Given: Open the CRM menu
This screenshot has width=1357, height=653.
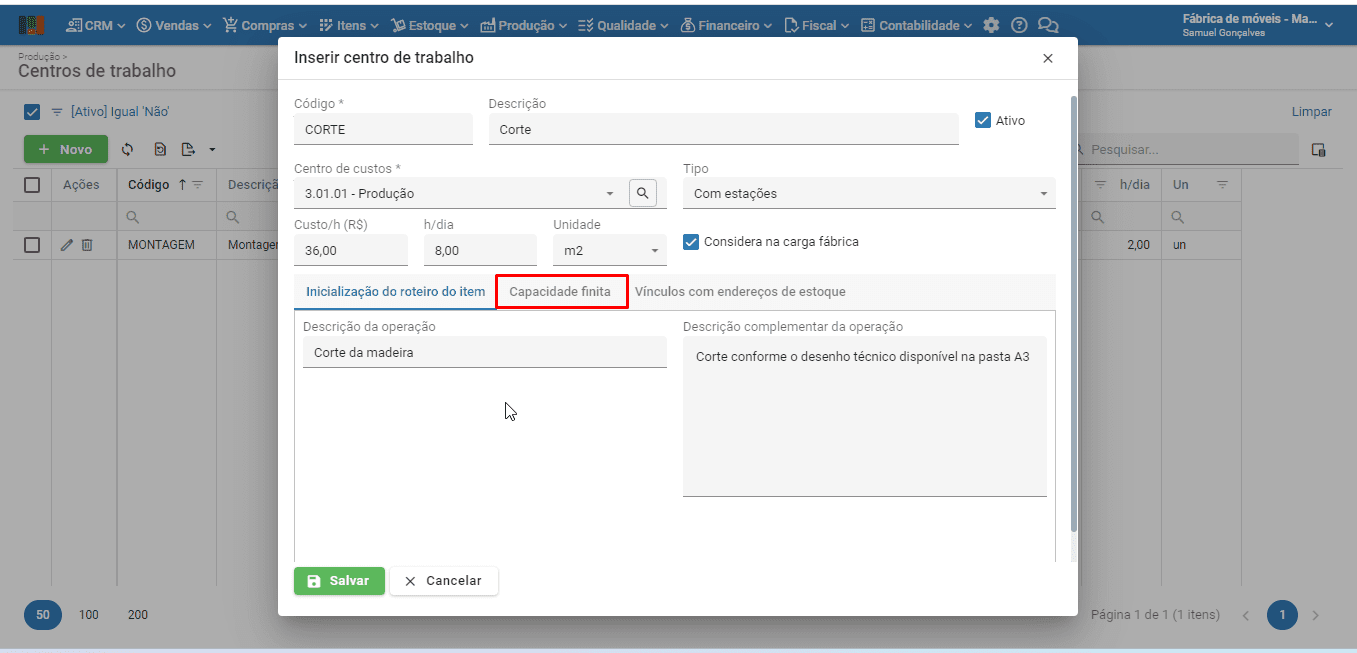Looking at the screenshot, I should pos(96,25).
